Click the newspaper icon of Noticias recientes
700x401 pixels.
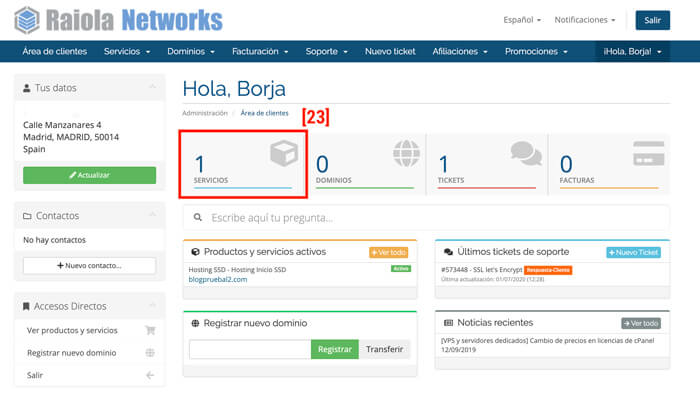(448, 323)
